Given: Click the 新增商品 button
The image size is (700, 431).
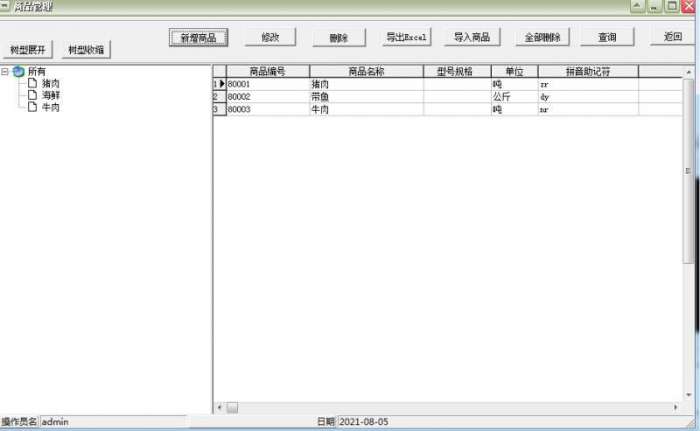Looking at the screenshot, I should pos(198,38).
